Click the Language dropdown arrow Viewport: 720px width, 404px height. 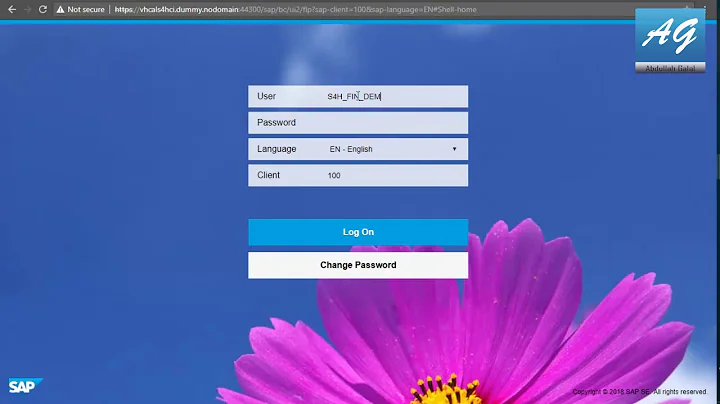coord(454,149)
